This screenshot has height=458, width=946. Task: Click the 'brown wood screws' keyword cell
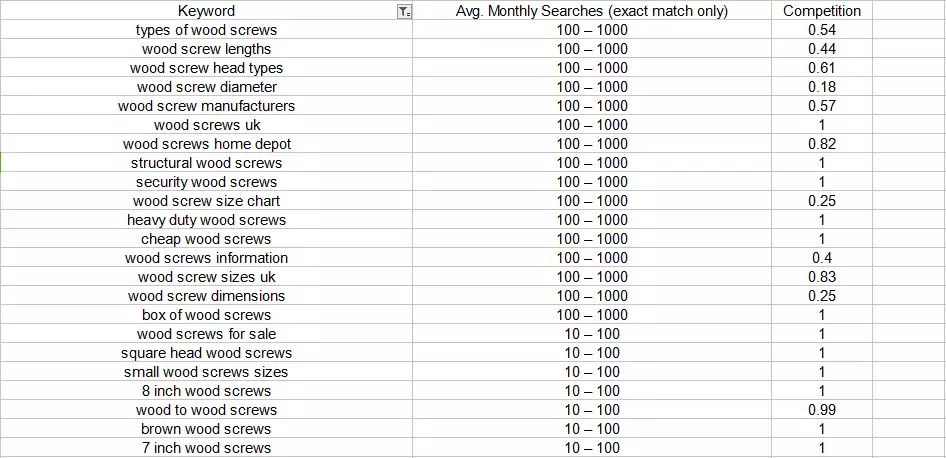(x=206, y=429)
